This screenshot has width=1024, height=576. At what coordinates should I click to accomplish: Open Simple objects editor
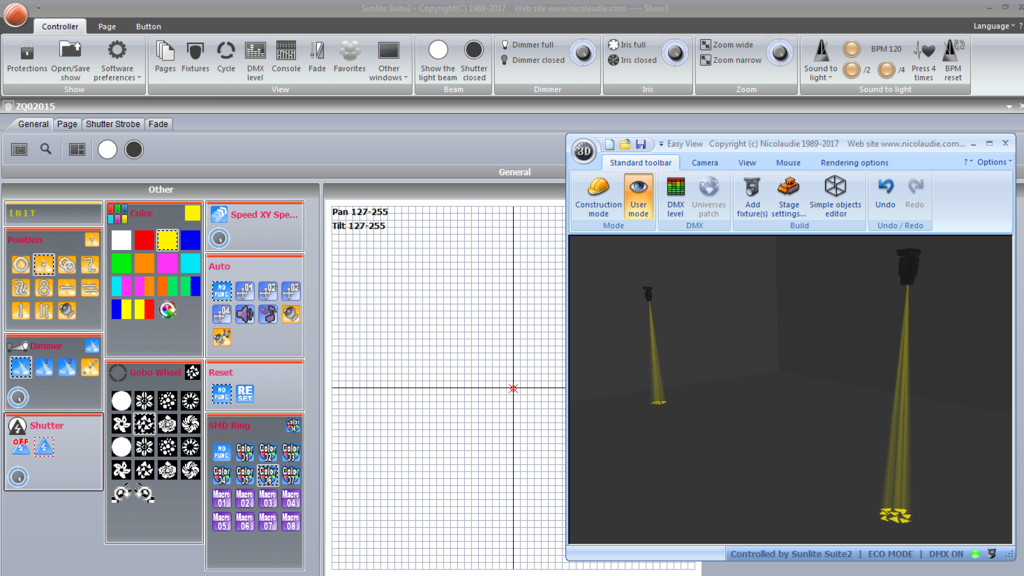(x=835, y=197)
